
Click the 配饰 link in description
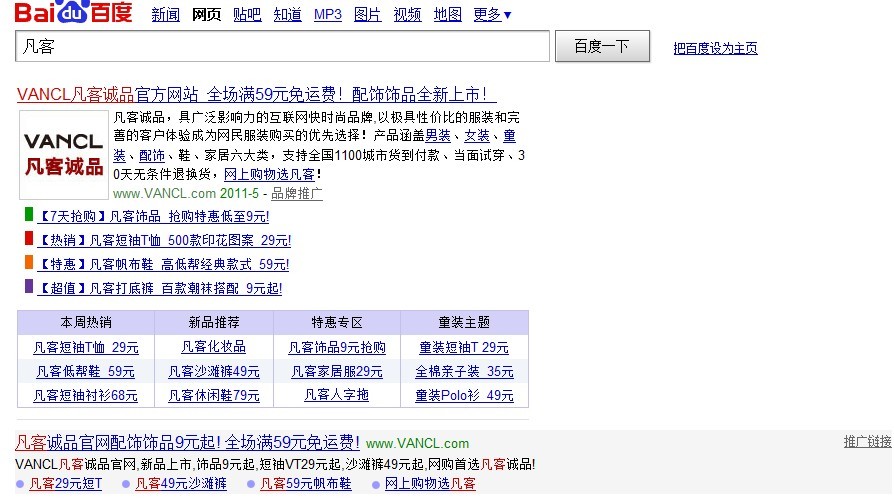[x=152, y=155]
